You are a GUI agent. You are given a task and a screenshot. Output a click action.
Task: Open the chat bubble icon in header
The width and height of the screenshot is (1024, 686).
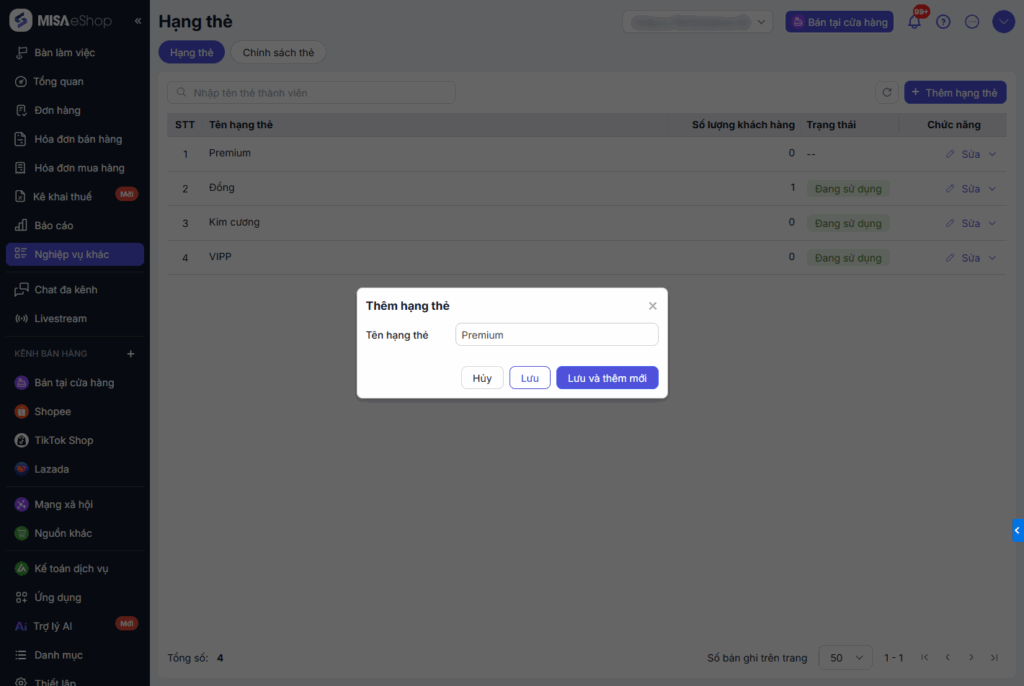tap(972, 22)
